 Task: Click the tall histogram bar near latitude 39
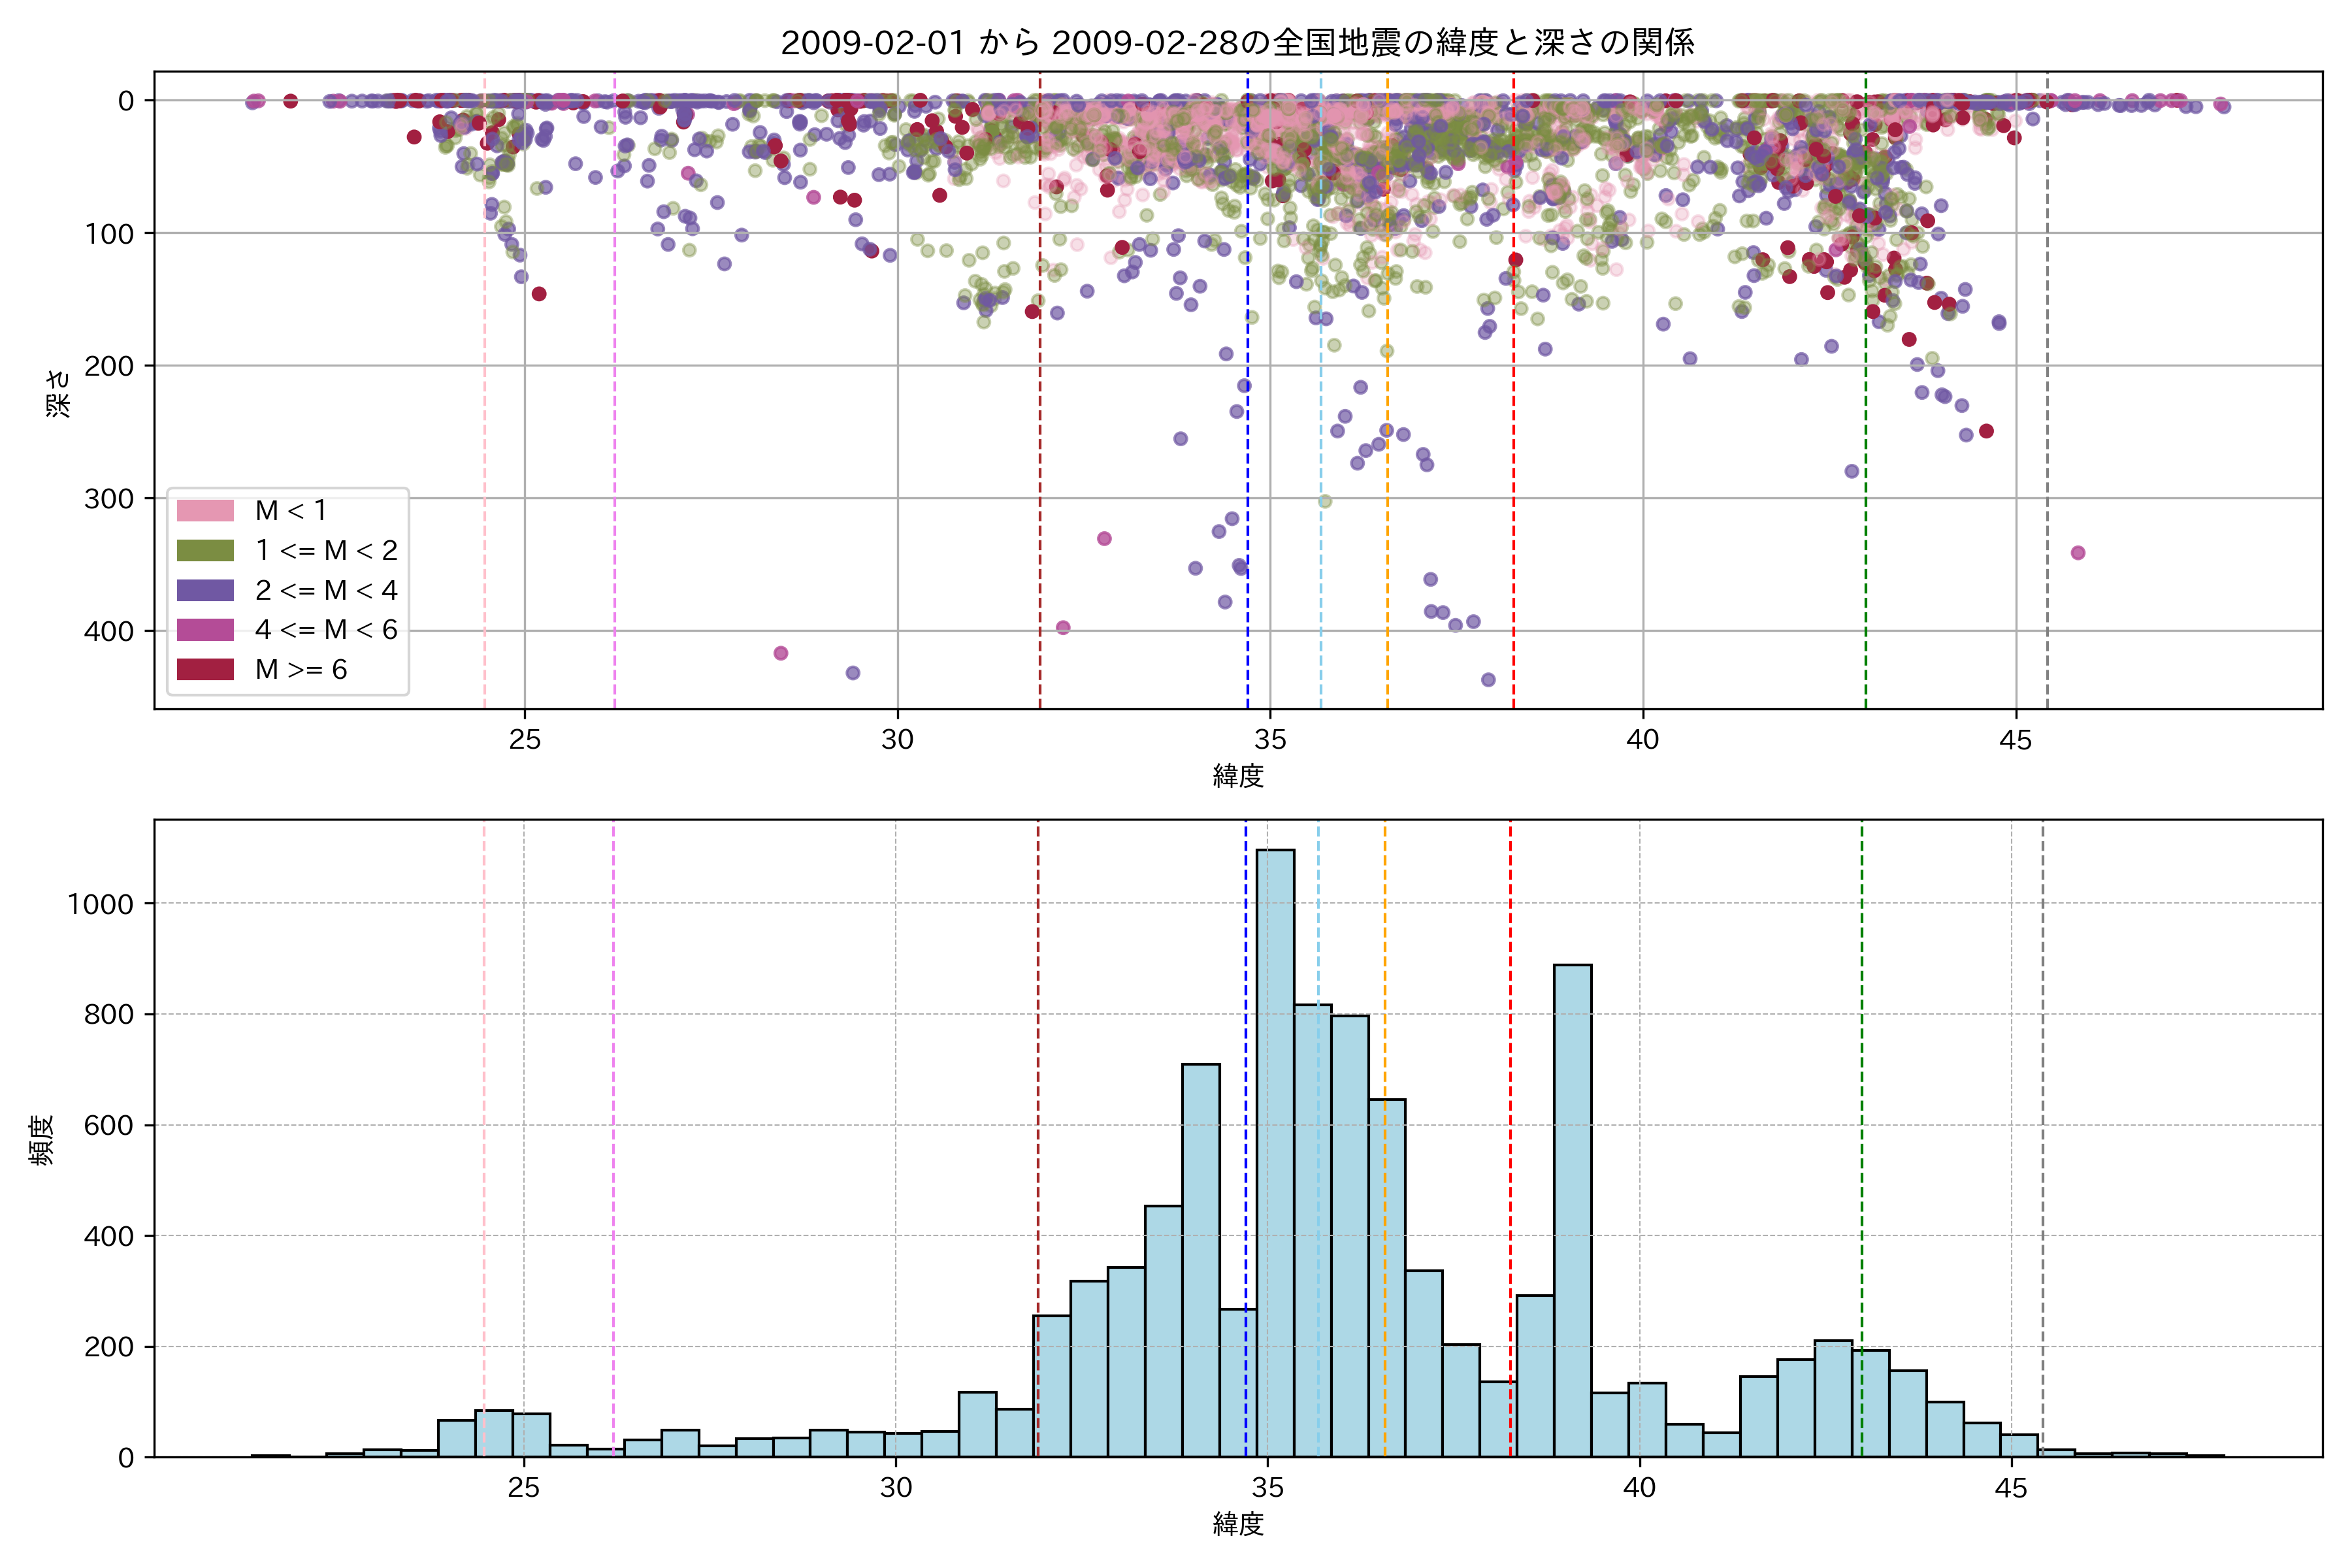point(1572,1210)
